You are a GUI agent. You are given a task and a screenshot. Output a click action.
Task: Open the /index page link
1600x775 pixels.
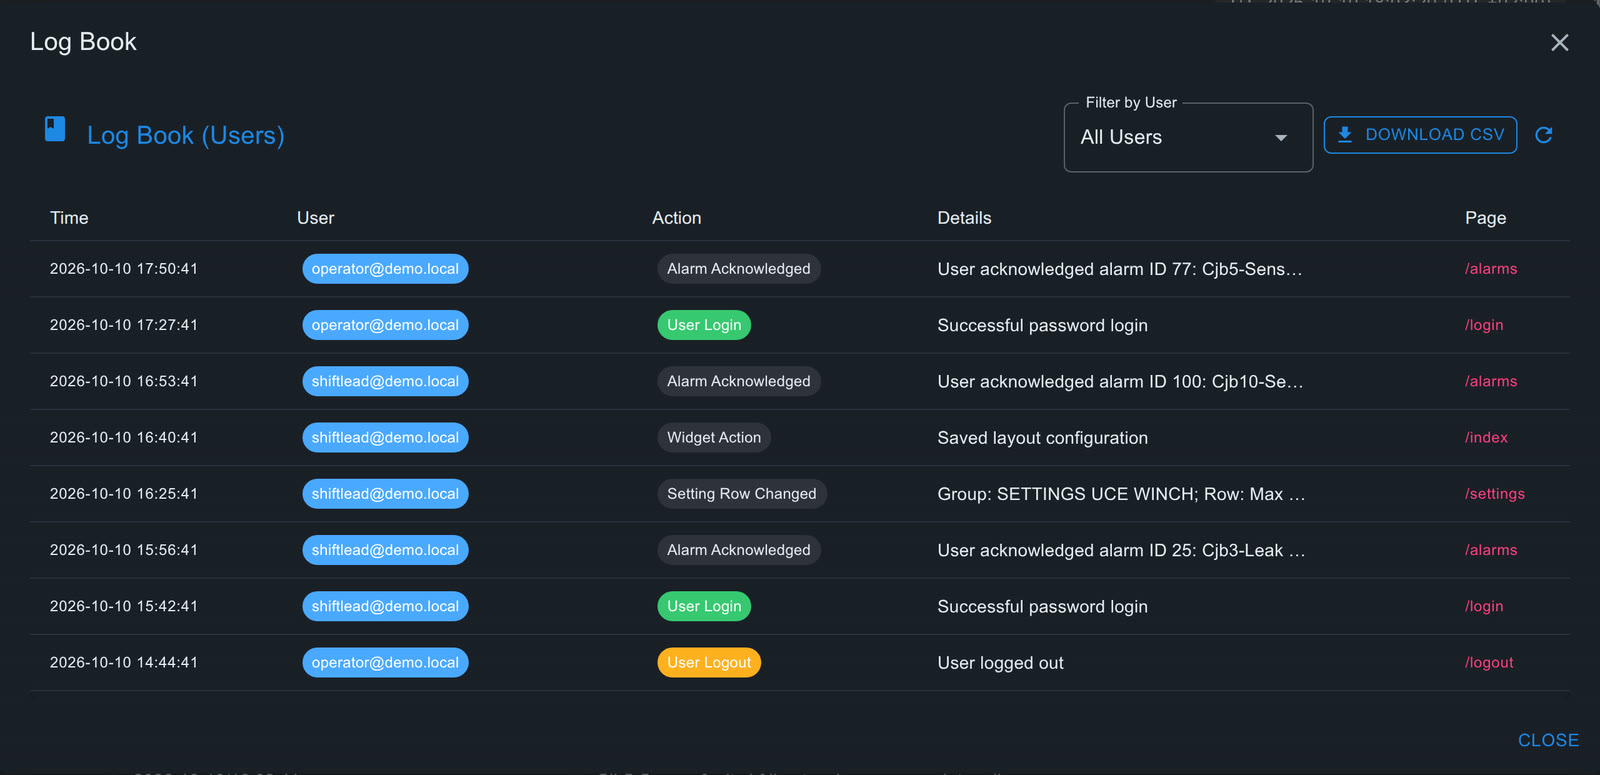click(x=1486, y=437)
